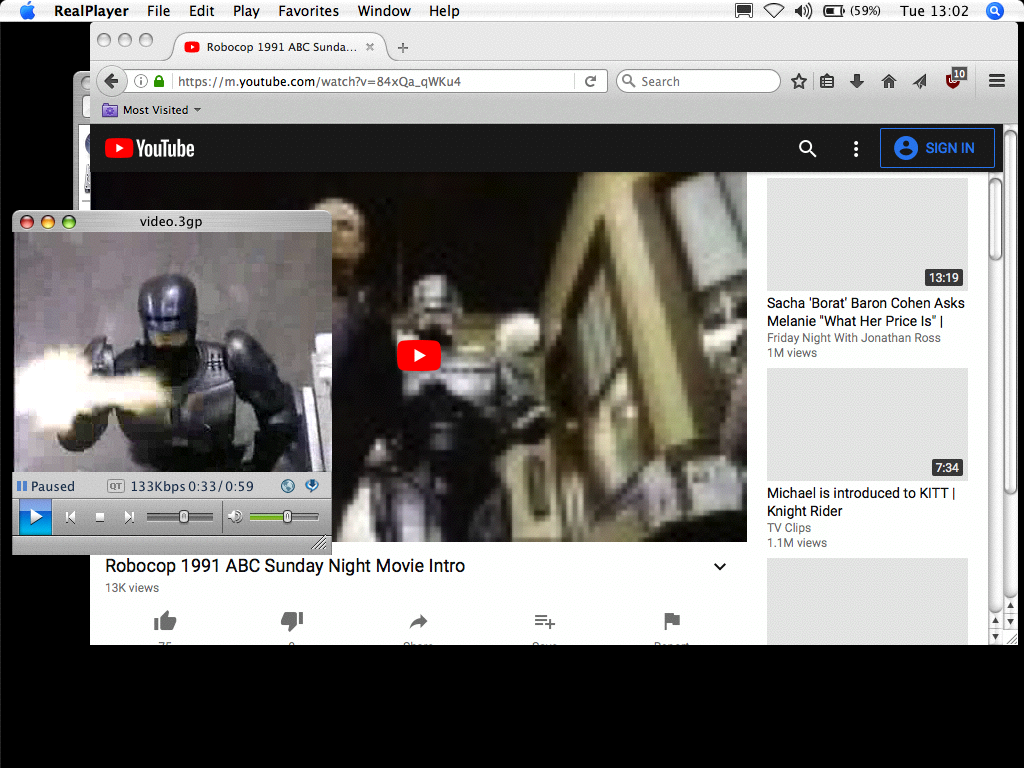Stop playback in RealPlayer
Viewport: 1024px width, 768px height.
coord(100,517)
